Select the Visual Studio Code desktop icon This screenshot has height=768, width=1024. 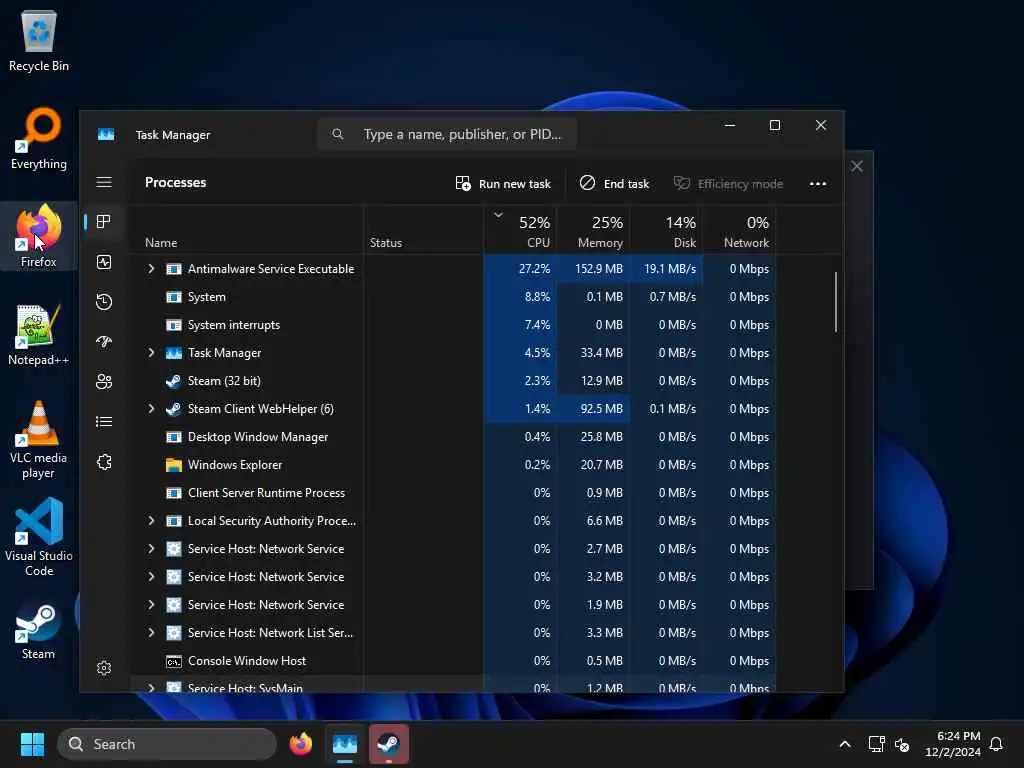tap(39, 537)
